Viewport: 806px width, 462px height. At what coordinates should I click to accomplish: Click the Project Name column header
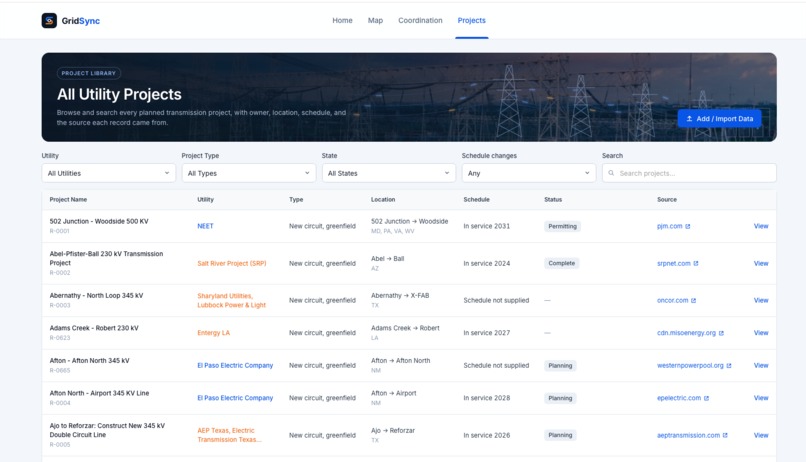(x=68, y=199)
